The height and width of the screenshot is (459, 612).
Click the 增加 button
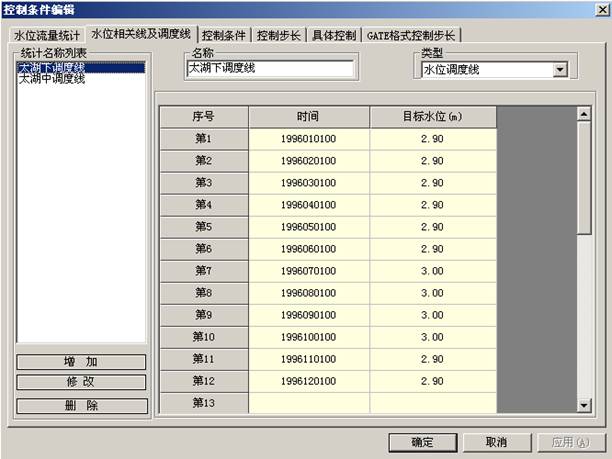pos(82,361)
